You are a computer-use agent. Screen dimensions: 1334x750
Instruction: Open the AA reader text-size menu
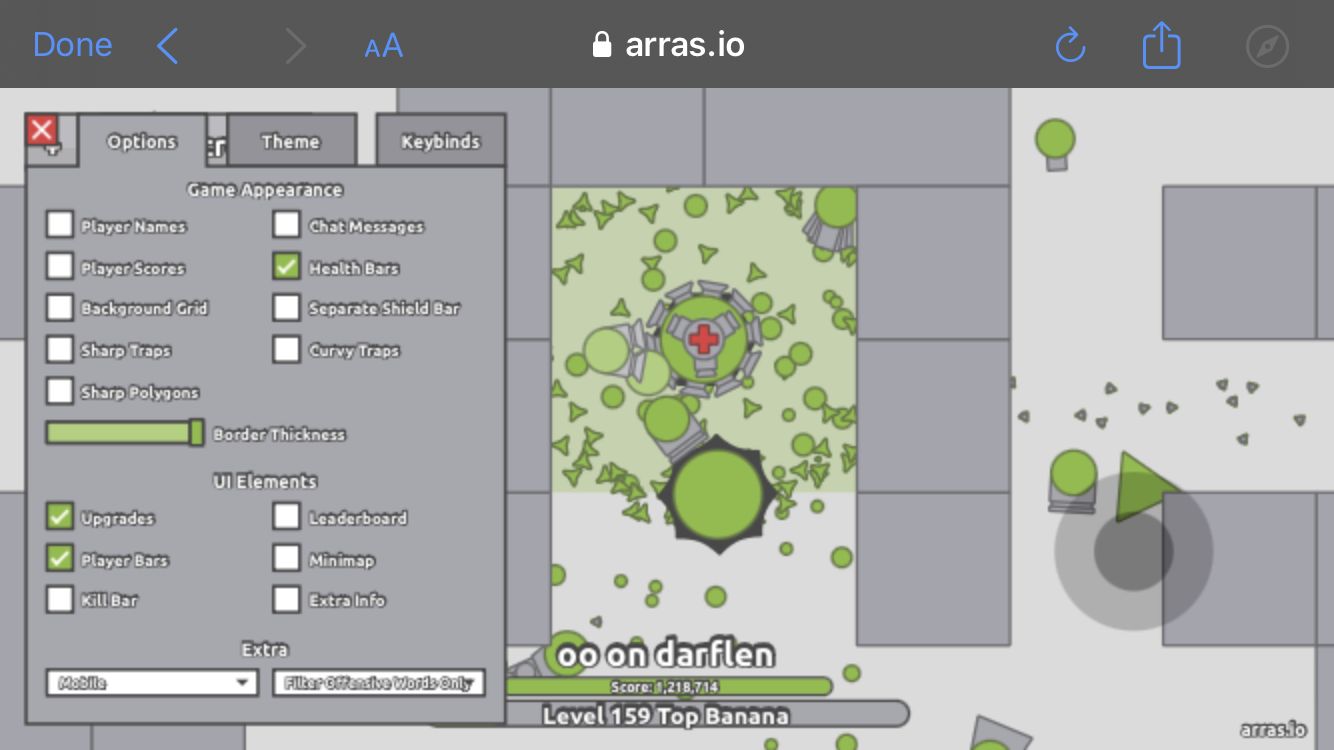tap(383, 46)
